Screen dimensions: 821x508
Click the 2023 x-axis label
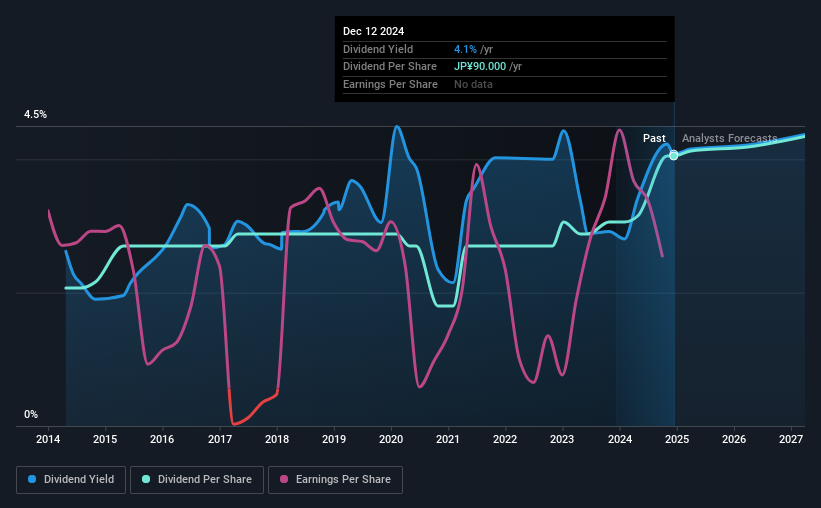point(562,439)
